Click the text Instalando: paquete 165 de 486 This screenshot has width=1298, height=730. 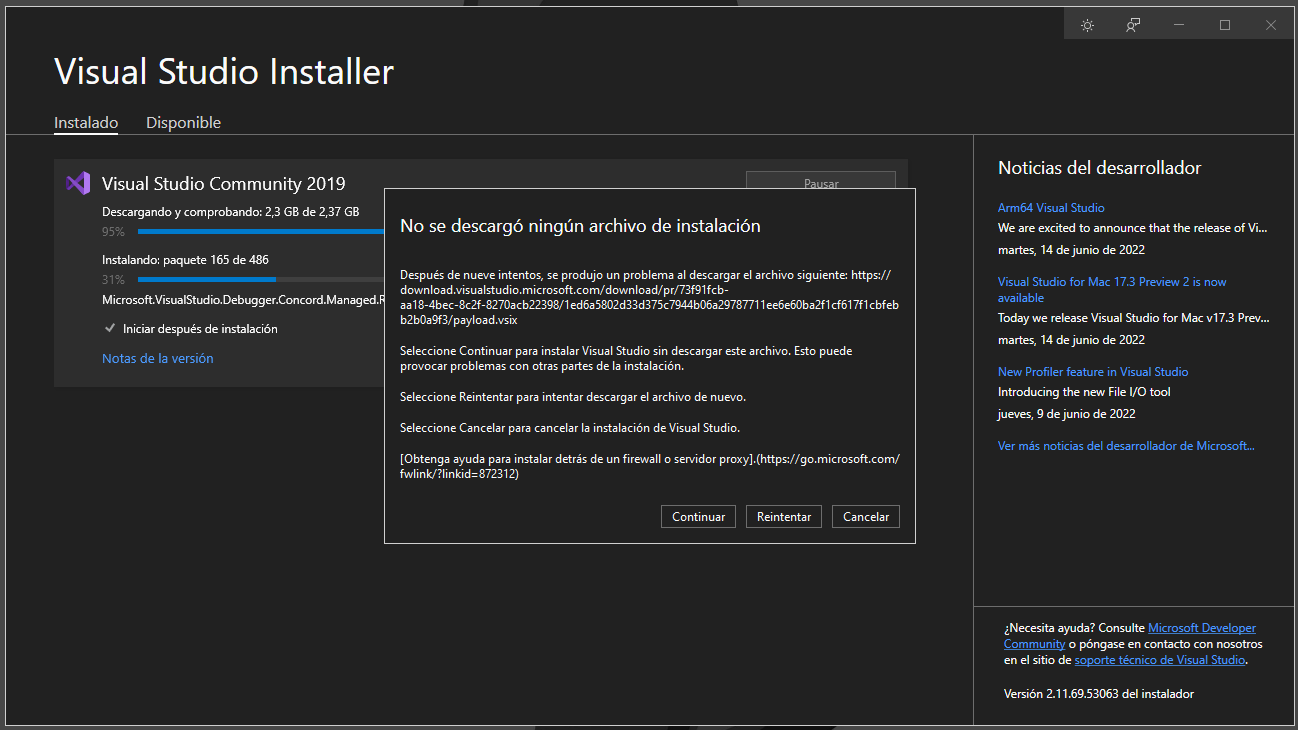pos(185,260)
